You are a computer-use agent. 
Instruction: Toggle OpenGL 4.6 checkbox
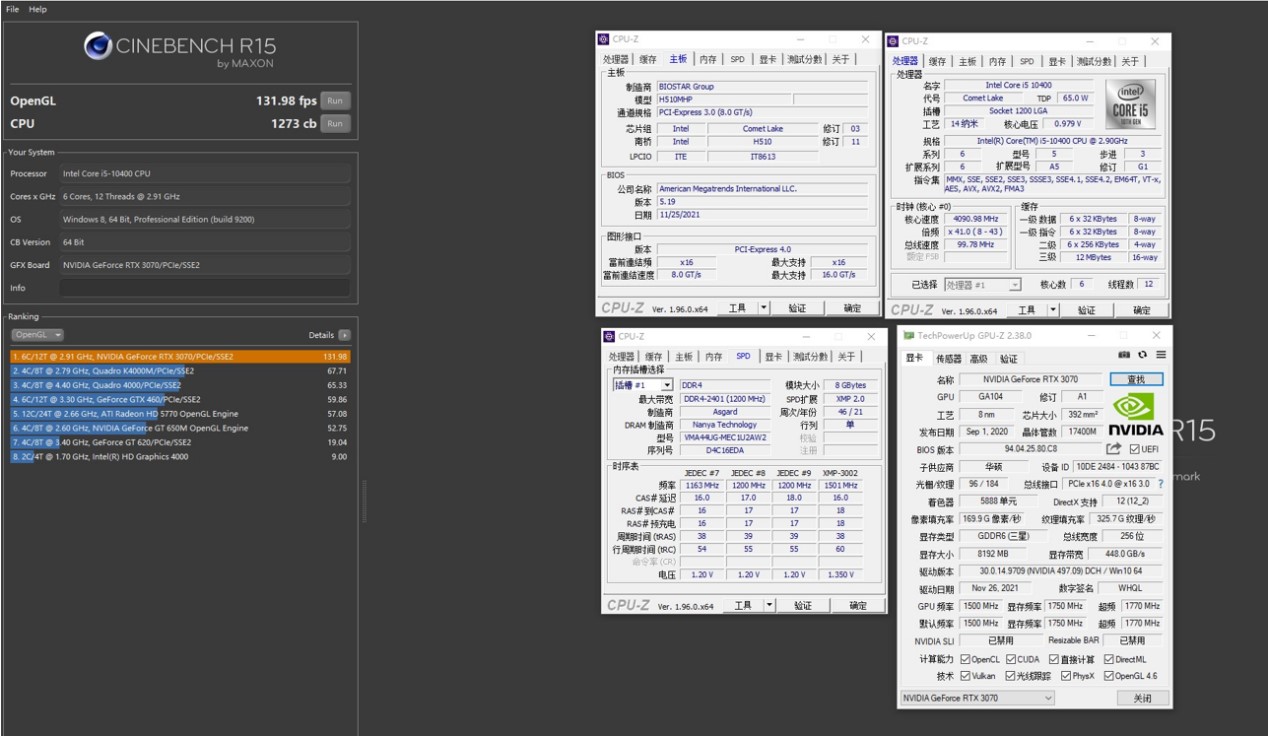click(1108, 676)
